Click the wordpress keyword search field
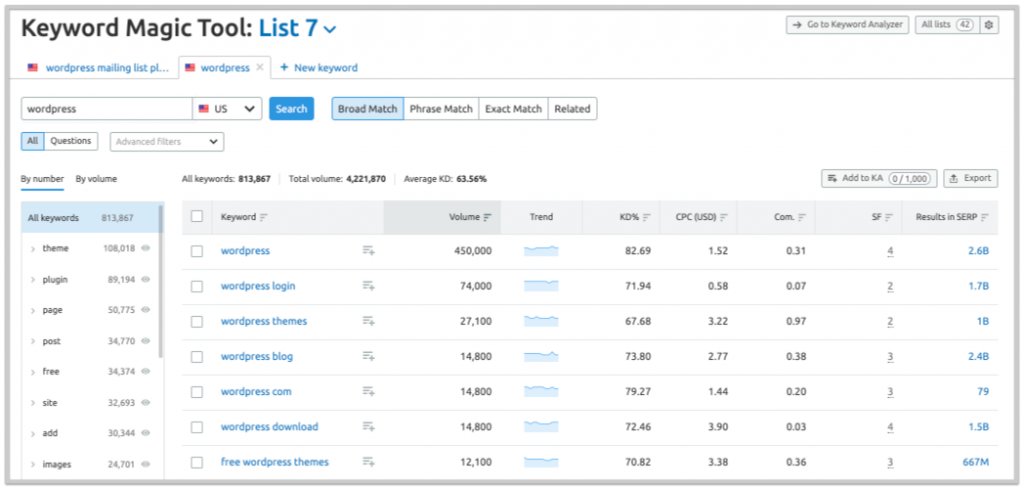Viewport: 1024px width, 489px height. tap(107, 109)
